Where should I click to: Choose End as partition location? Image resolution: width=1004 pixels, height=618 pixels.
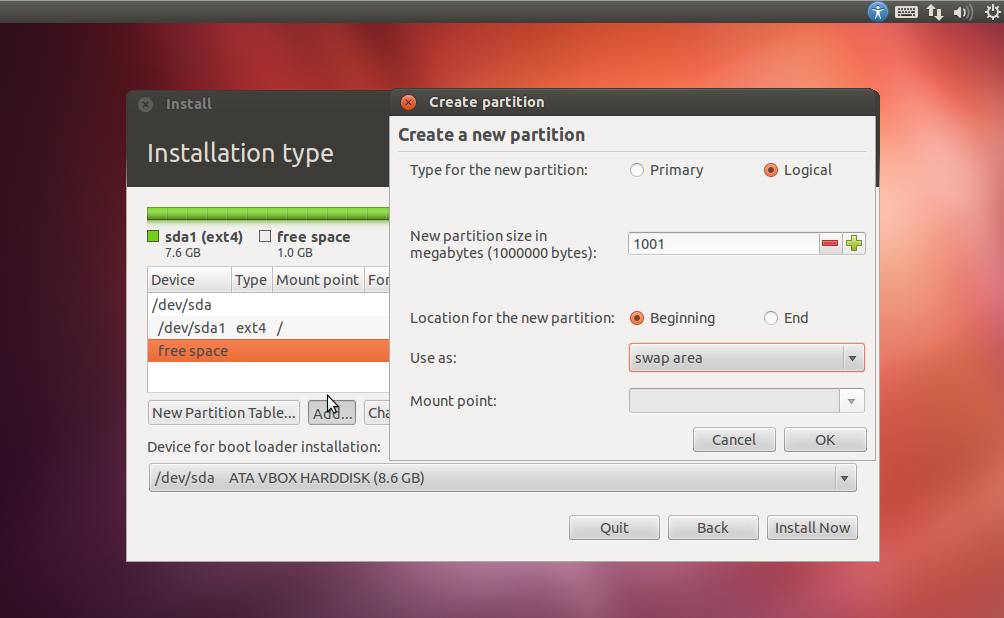click(x=786, y=318)
